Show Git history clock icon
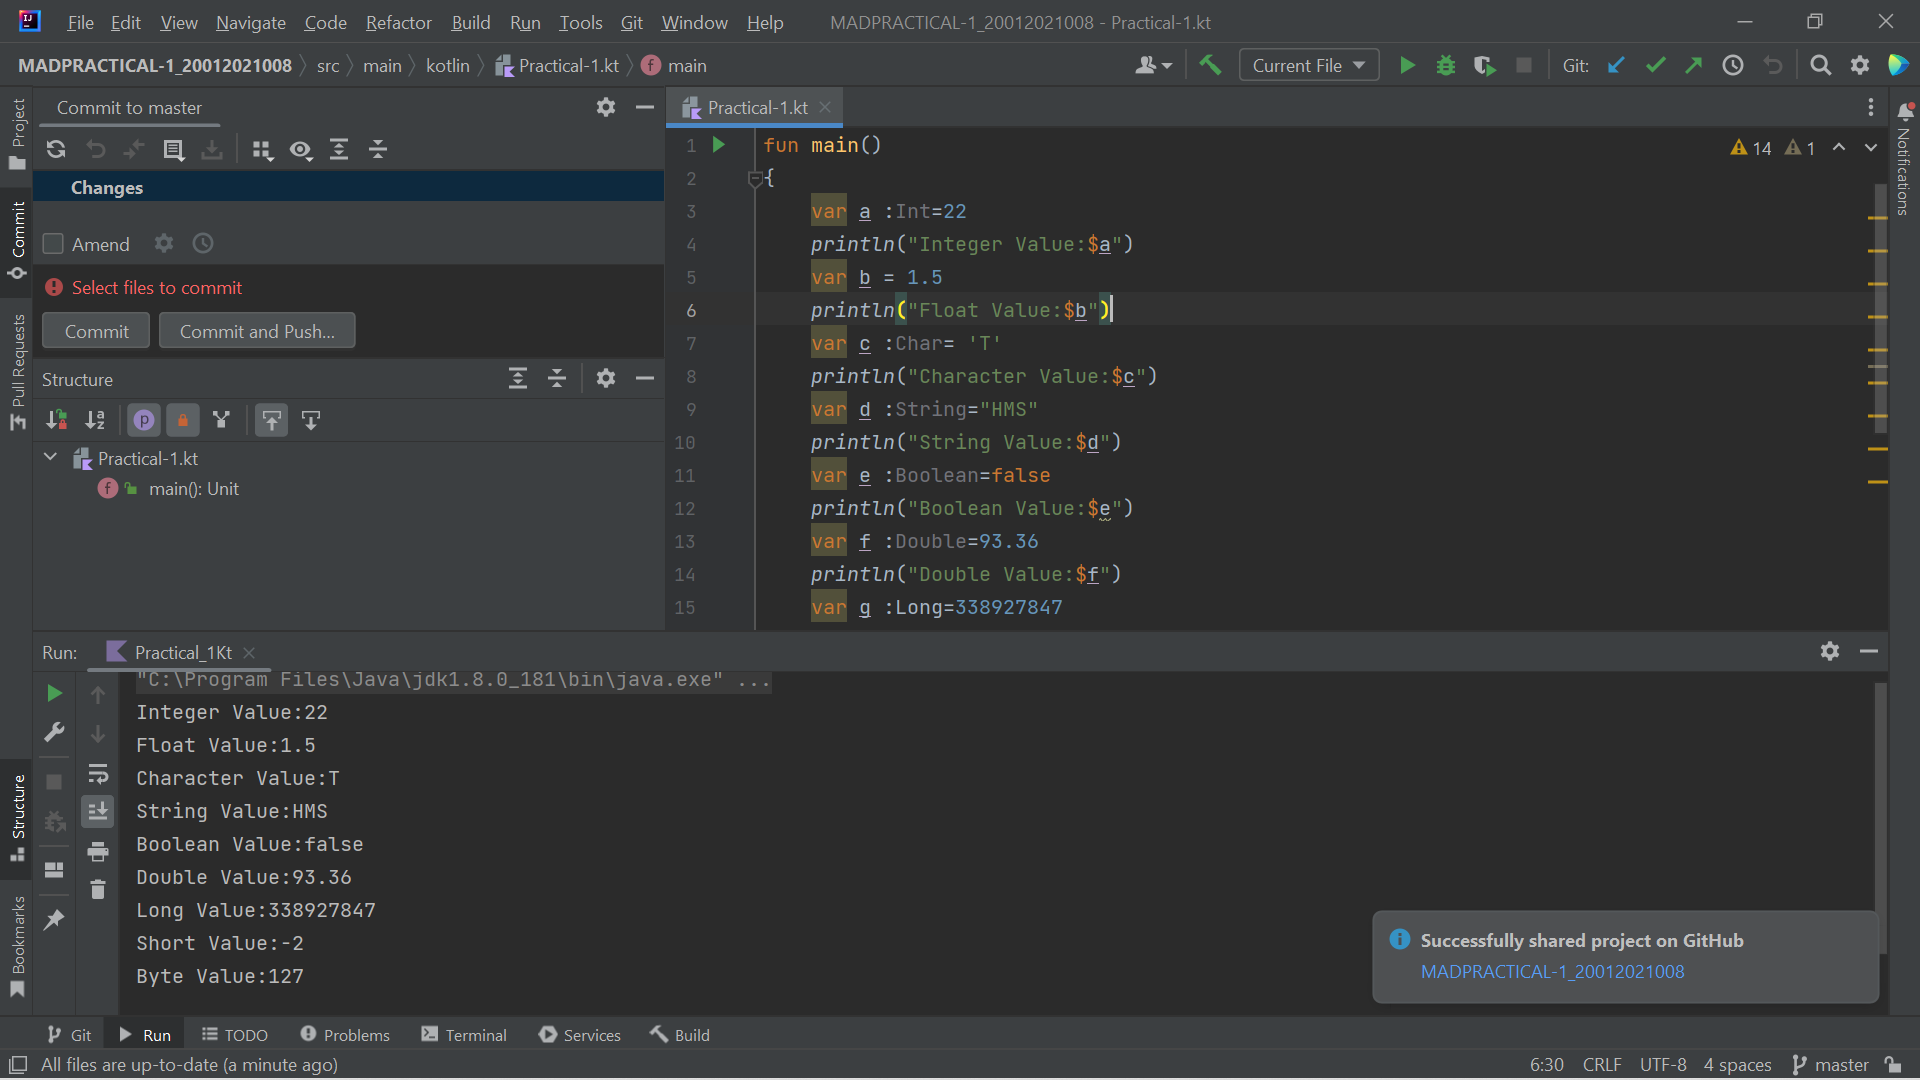The image size is (1920, 1080). coord(1733,66)
